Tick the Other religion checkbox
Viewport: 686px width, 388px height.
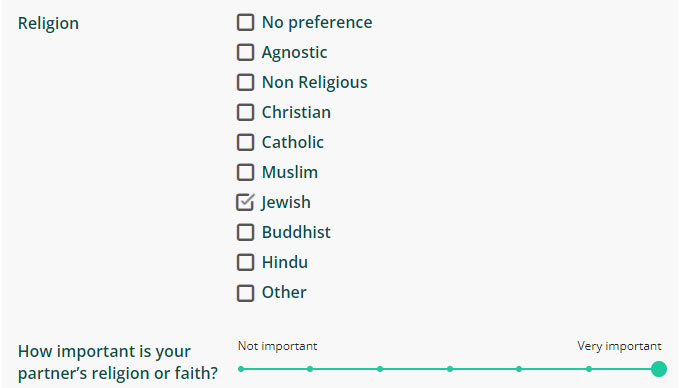[x=245, y=293]
